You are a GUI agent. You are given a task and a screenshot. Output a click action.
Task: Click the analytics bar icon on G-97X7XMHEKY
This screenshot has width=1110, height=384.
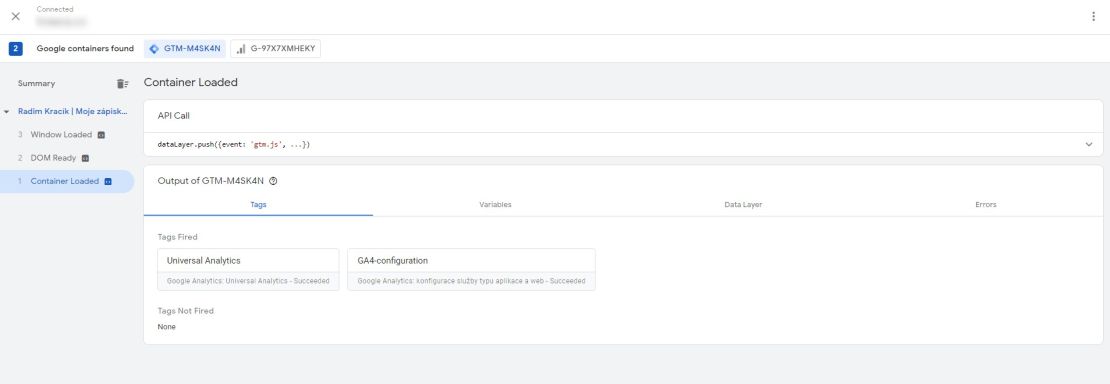tap(241, 49)
